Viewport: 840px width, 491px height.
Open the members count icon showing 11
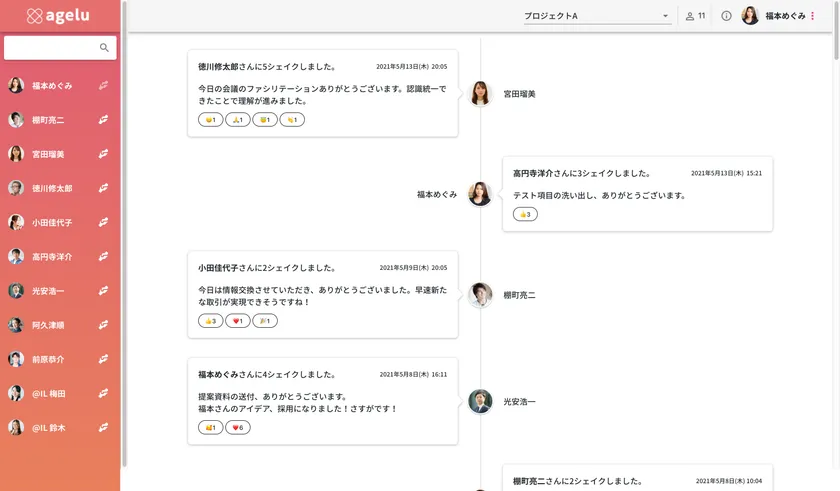pos(695,16)
